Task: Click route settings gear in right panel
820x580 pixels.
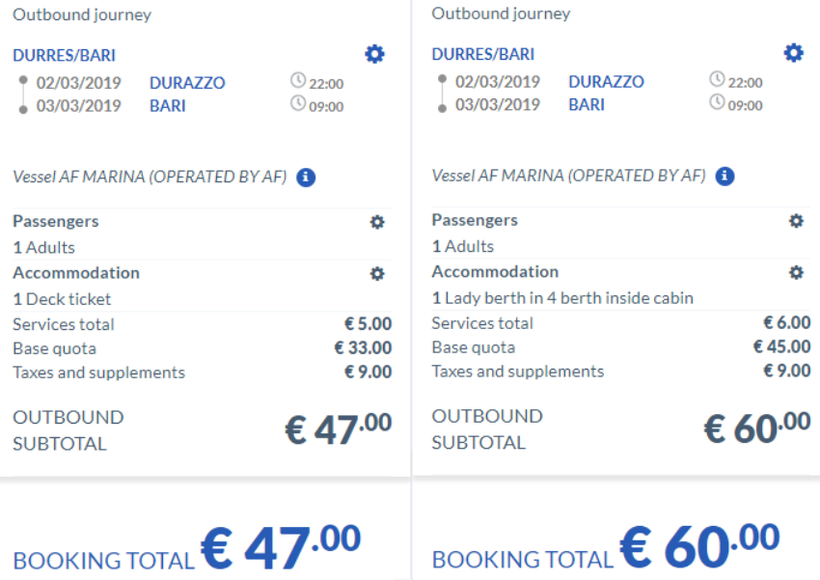Action: 793,53
